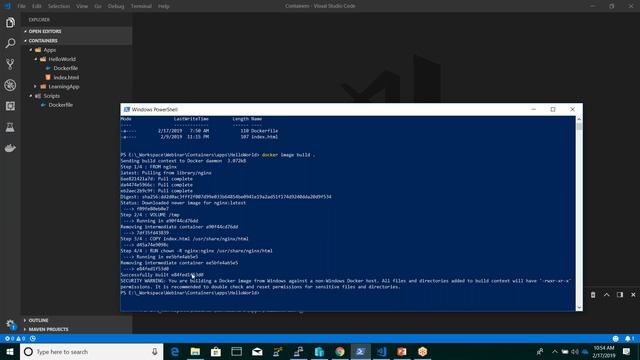Open the Search view in activity bar
The width and height of the screenshot is (640, 360).
[x=10, y=43]
